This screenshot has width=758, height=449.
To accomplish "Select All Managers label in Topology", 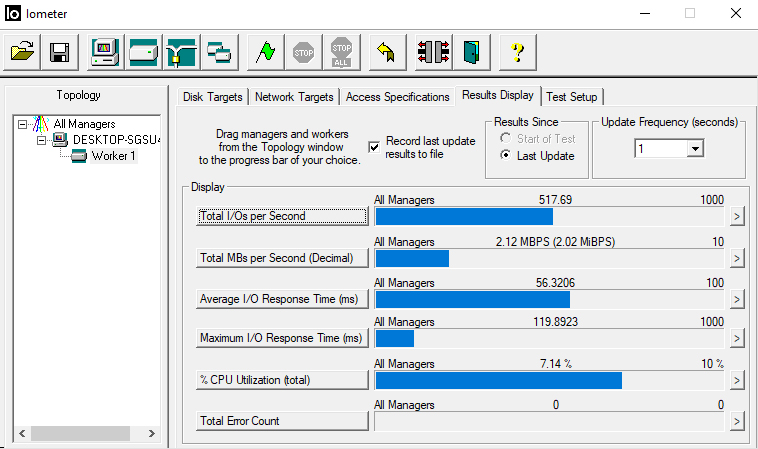I will 85,124.
